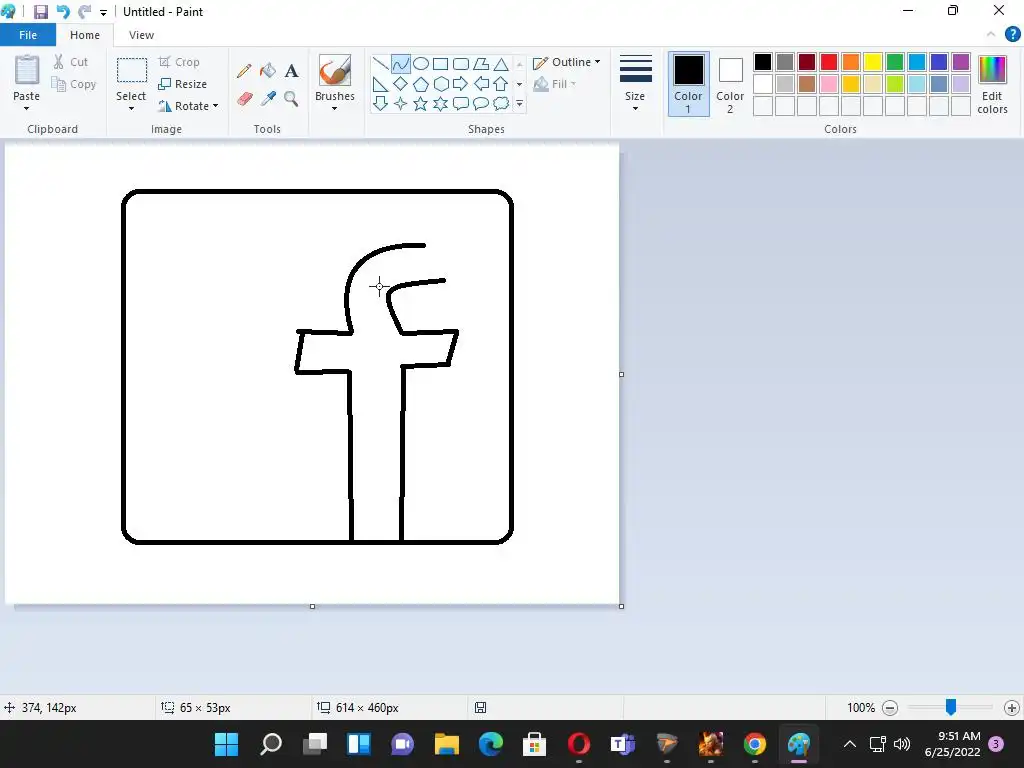Open the Select dropdown arrow
1024x768 pixels.
tap(131, 108)
